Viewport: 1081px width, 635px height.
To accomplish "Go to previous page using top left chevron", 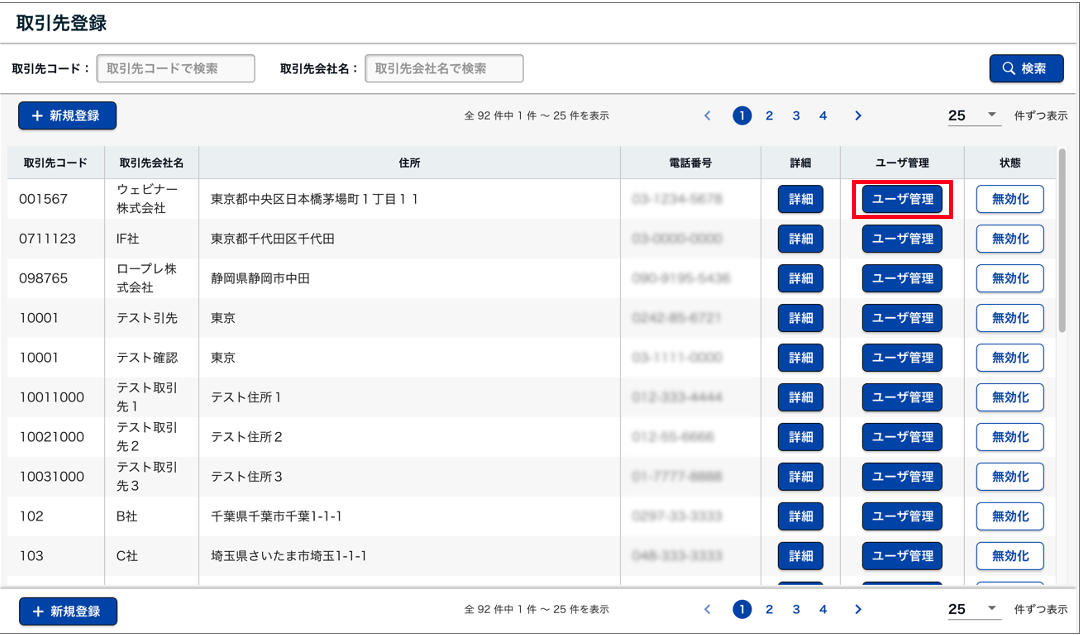I will tap(707, 116).
